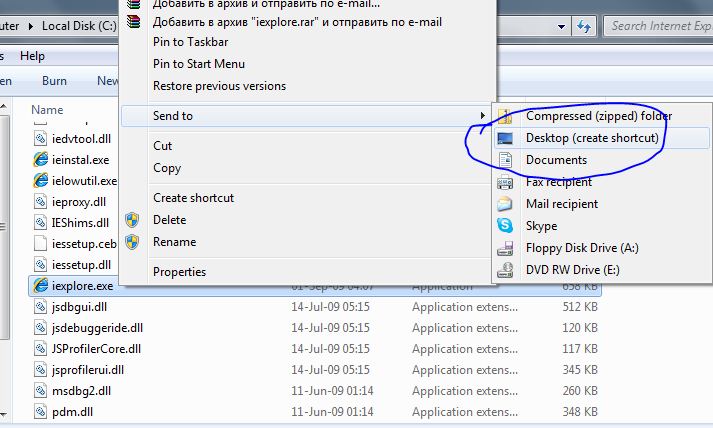Click the JSProfilerCore.dll file icon

(x=40, y=348)
